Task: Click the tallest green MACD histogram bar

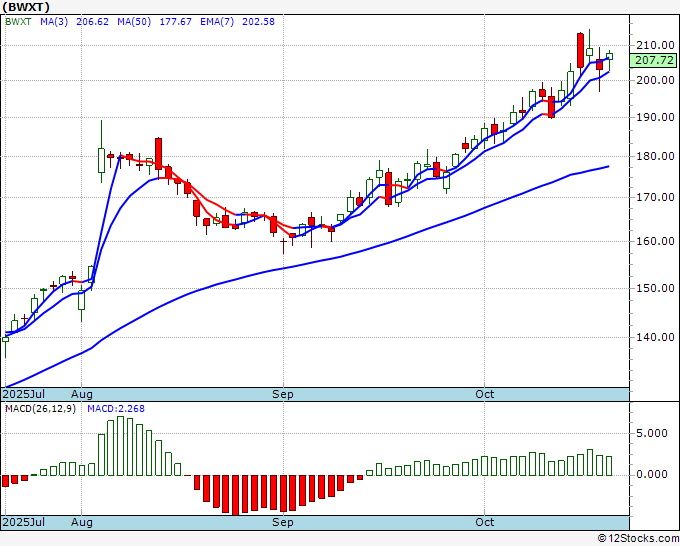Action: (121, 446)
